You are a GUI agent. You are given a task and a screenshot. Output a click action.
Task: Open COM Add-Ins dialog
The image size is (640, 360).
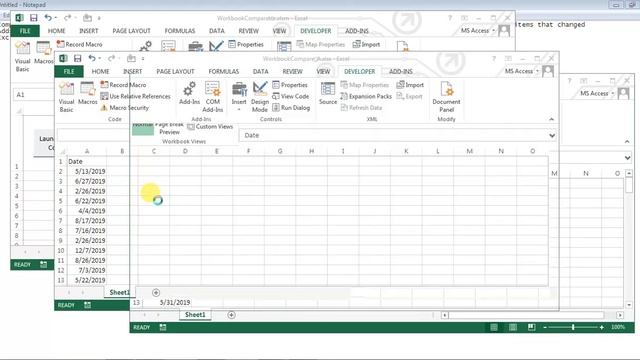point(213,97)
